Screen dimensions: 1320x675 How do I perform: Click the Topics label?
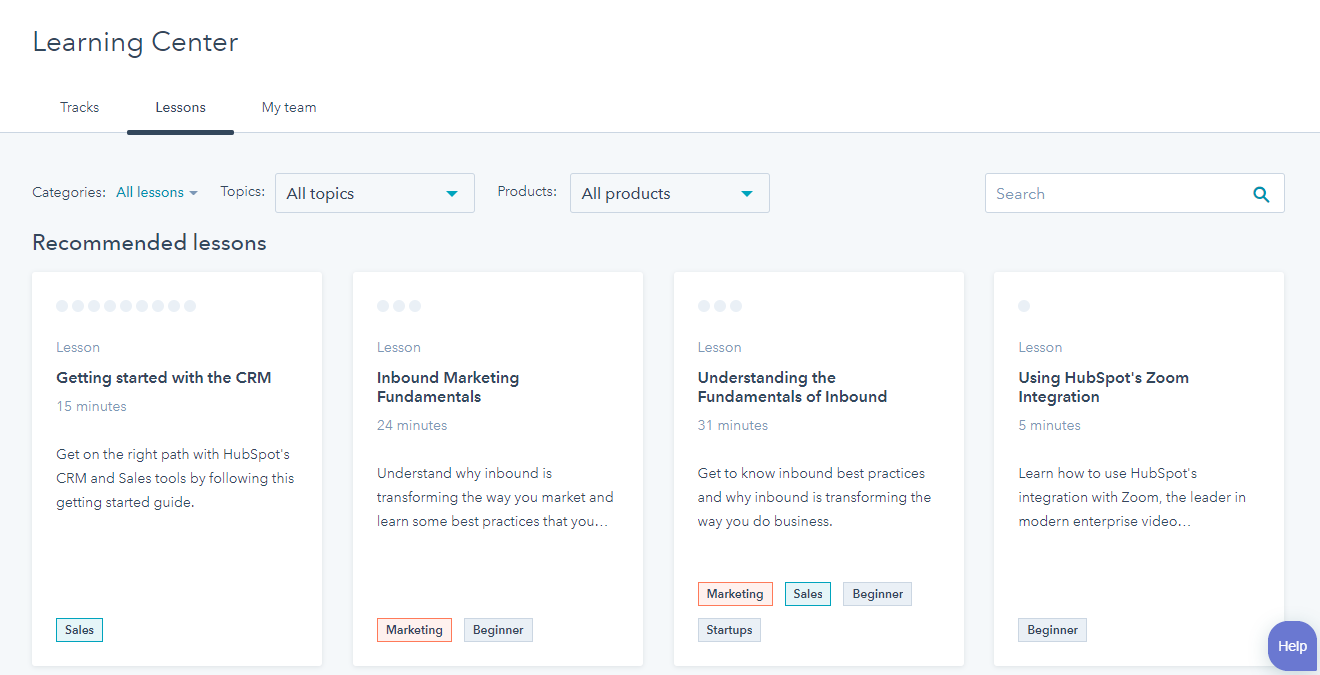coord(243,191)
